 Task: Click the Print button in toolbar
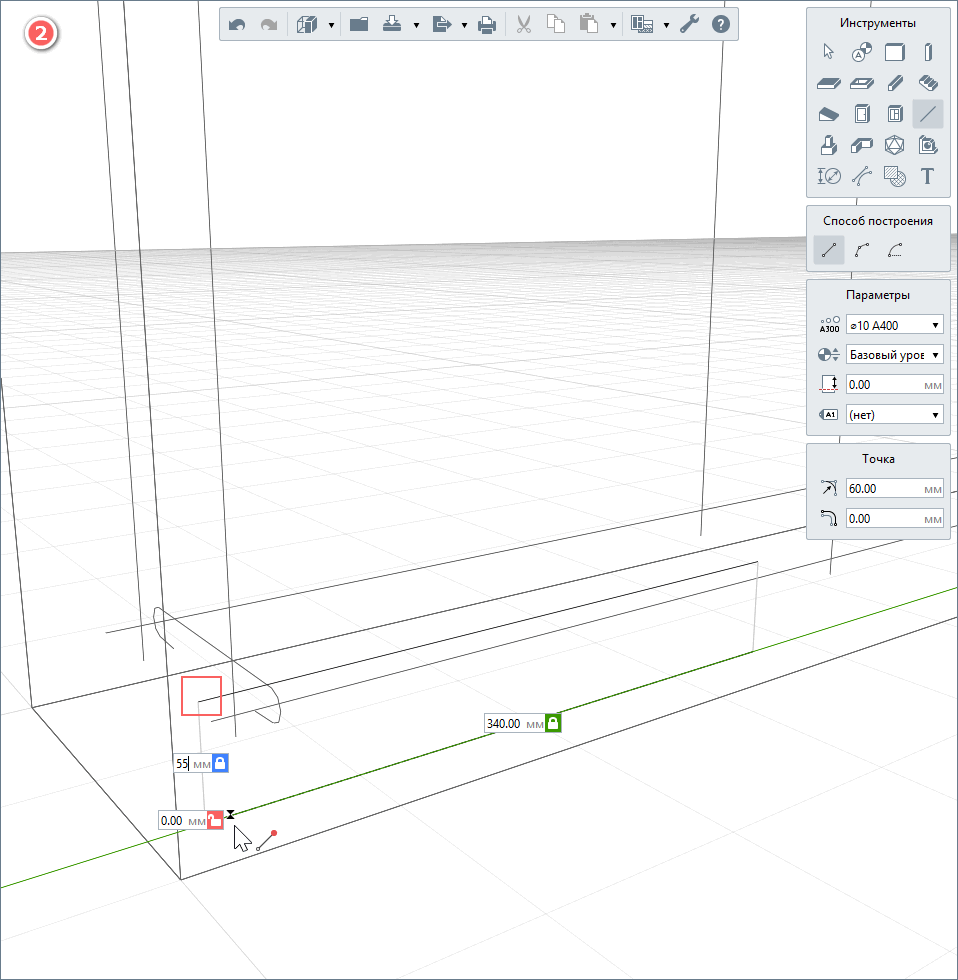click(486, 25)
